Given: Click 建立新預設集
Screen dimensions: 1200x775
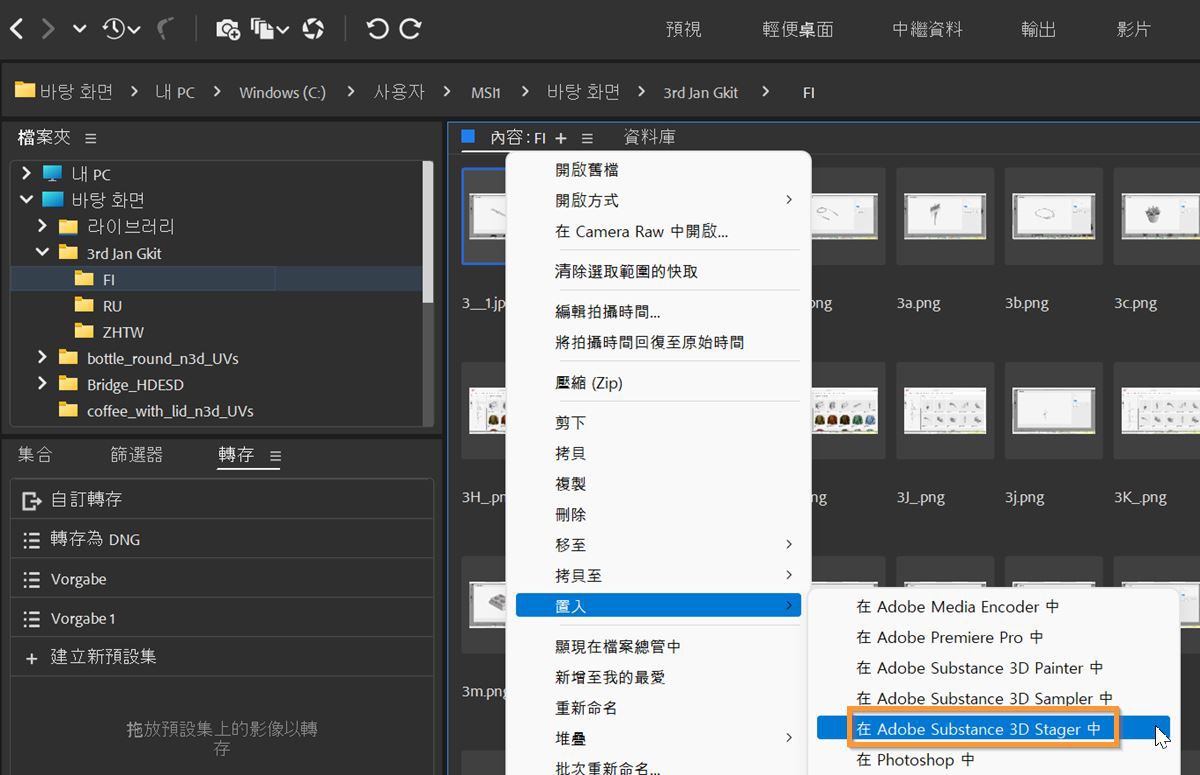Looking at the screenshot, I should click(222, 657).
